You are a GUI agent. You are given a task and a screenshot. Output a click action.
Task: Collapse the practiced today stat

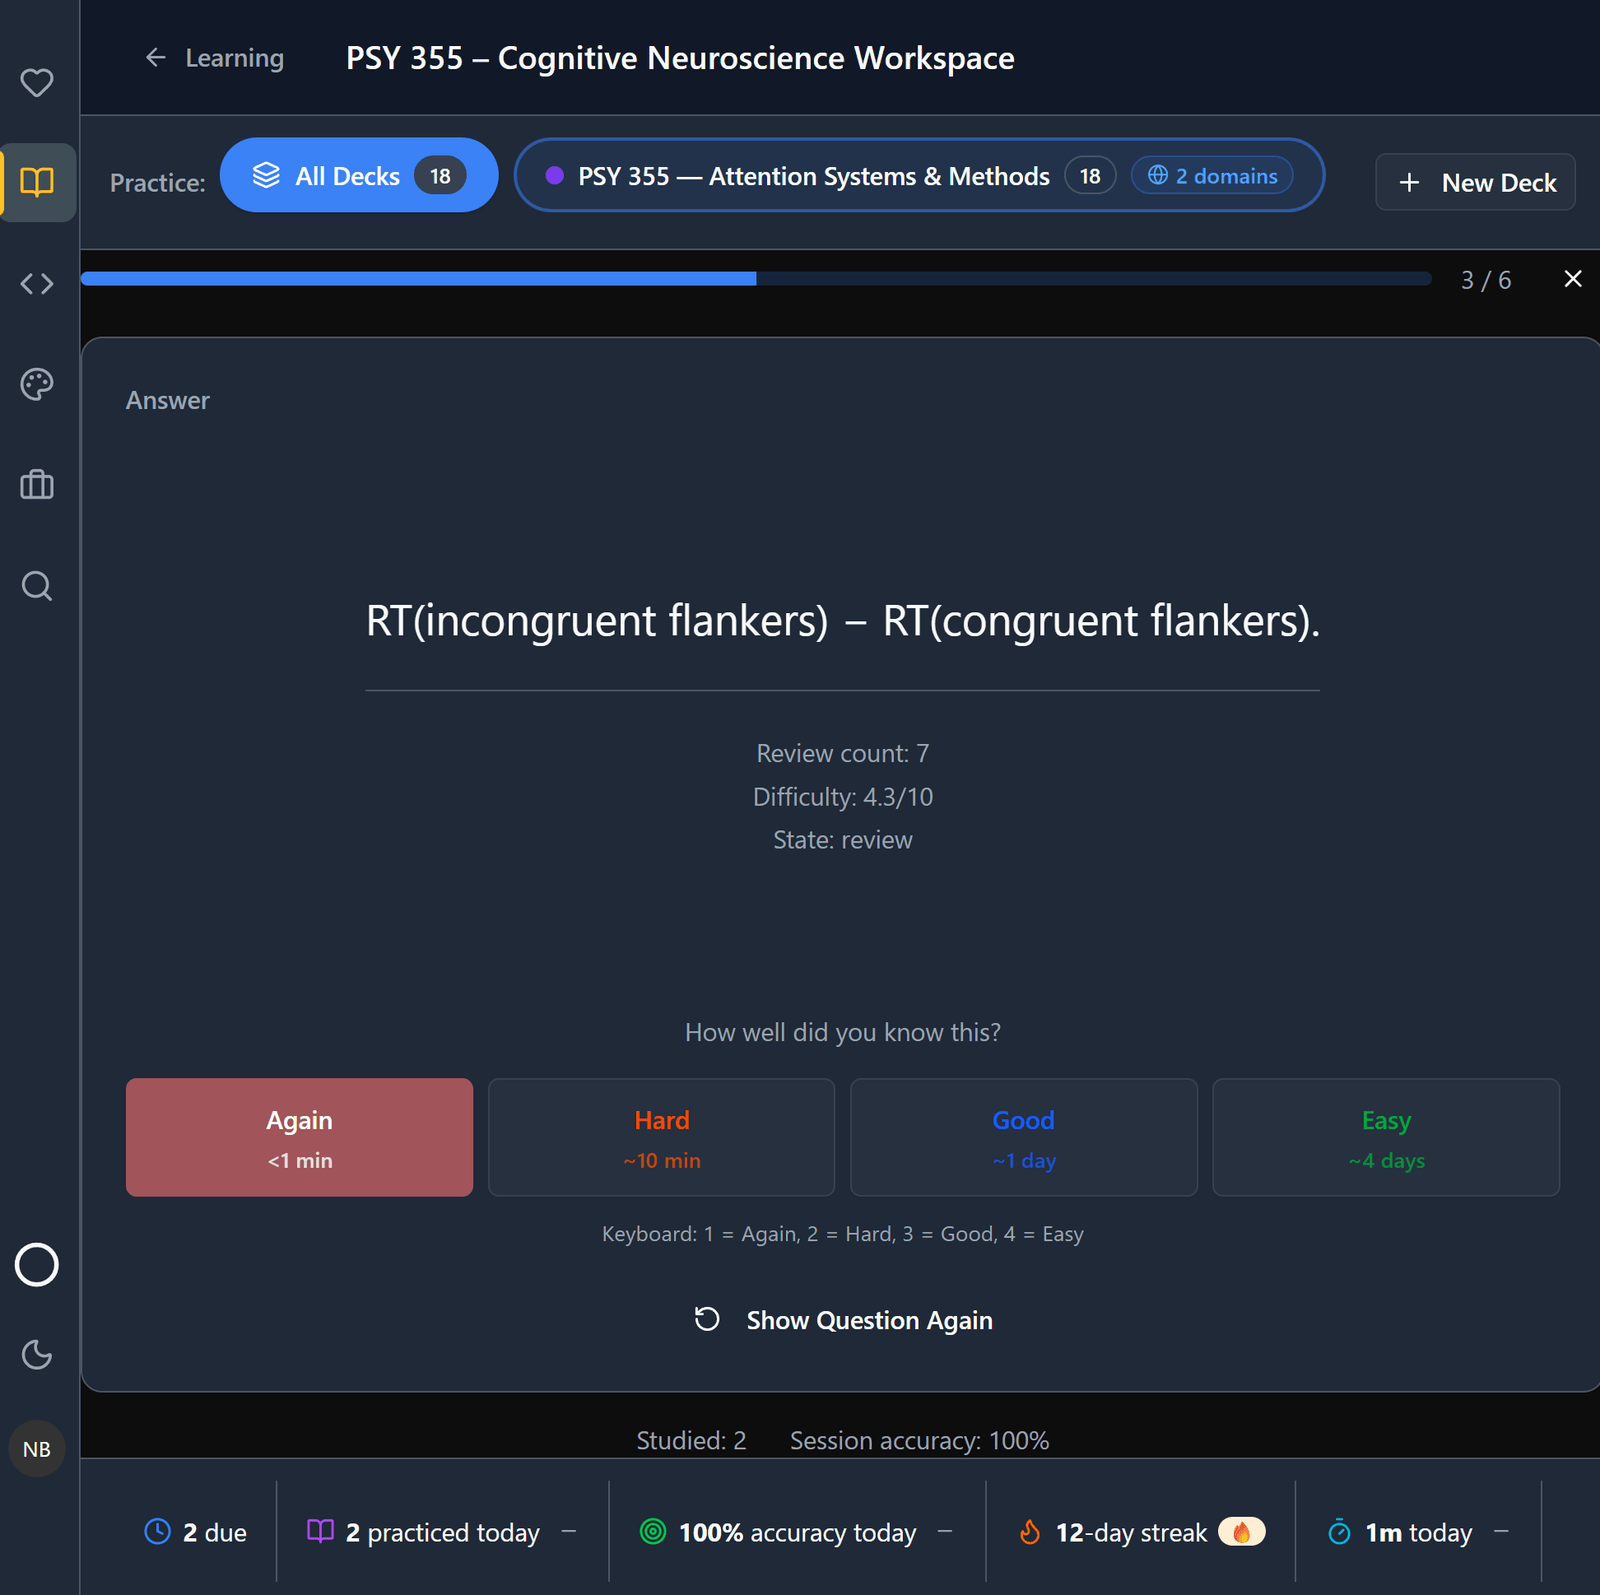[569, 1532]
